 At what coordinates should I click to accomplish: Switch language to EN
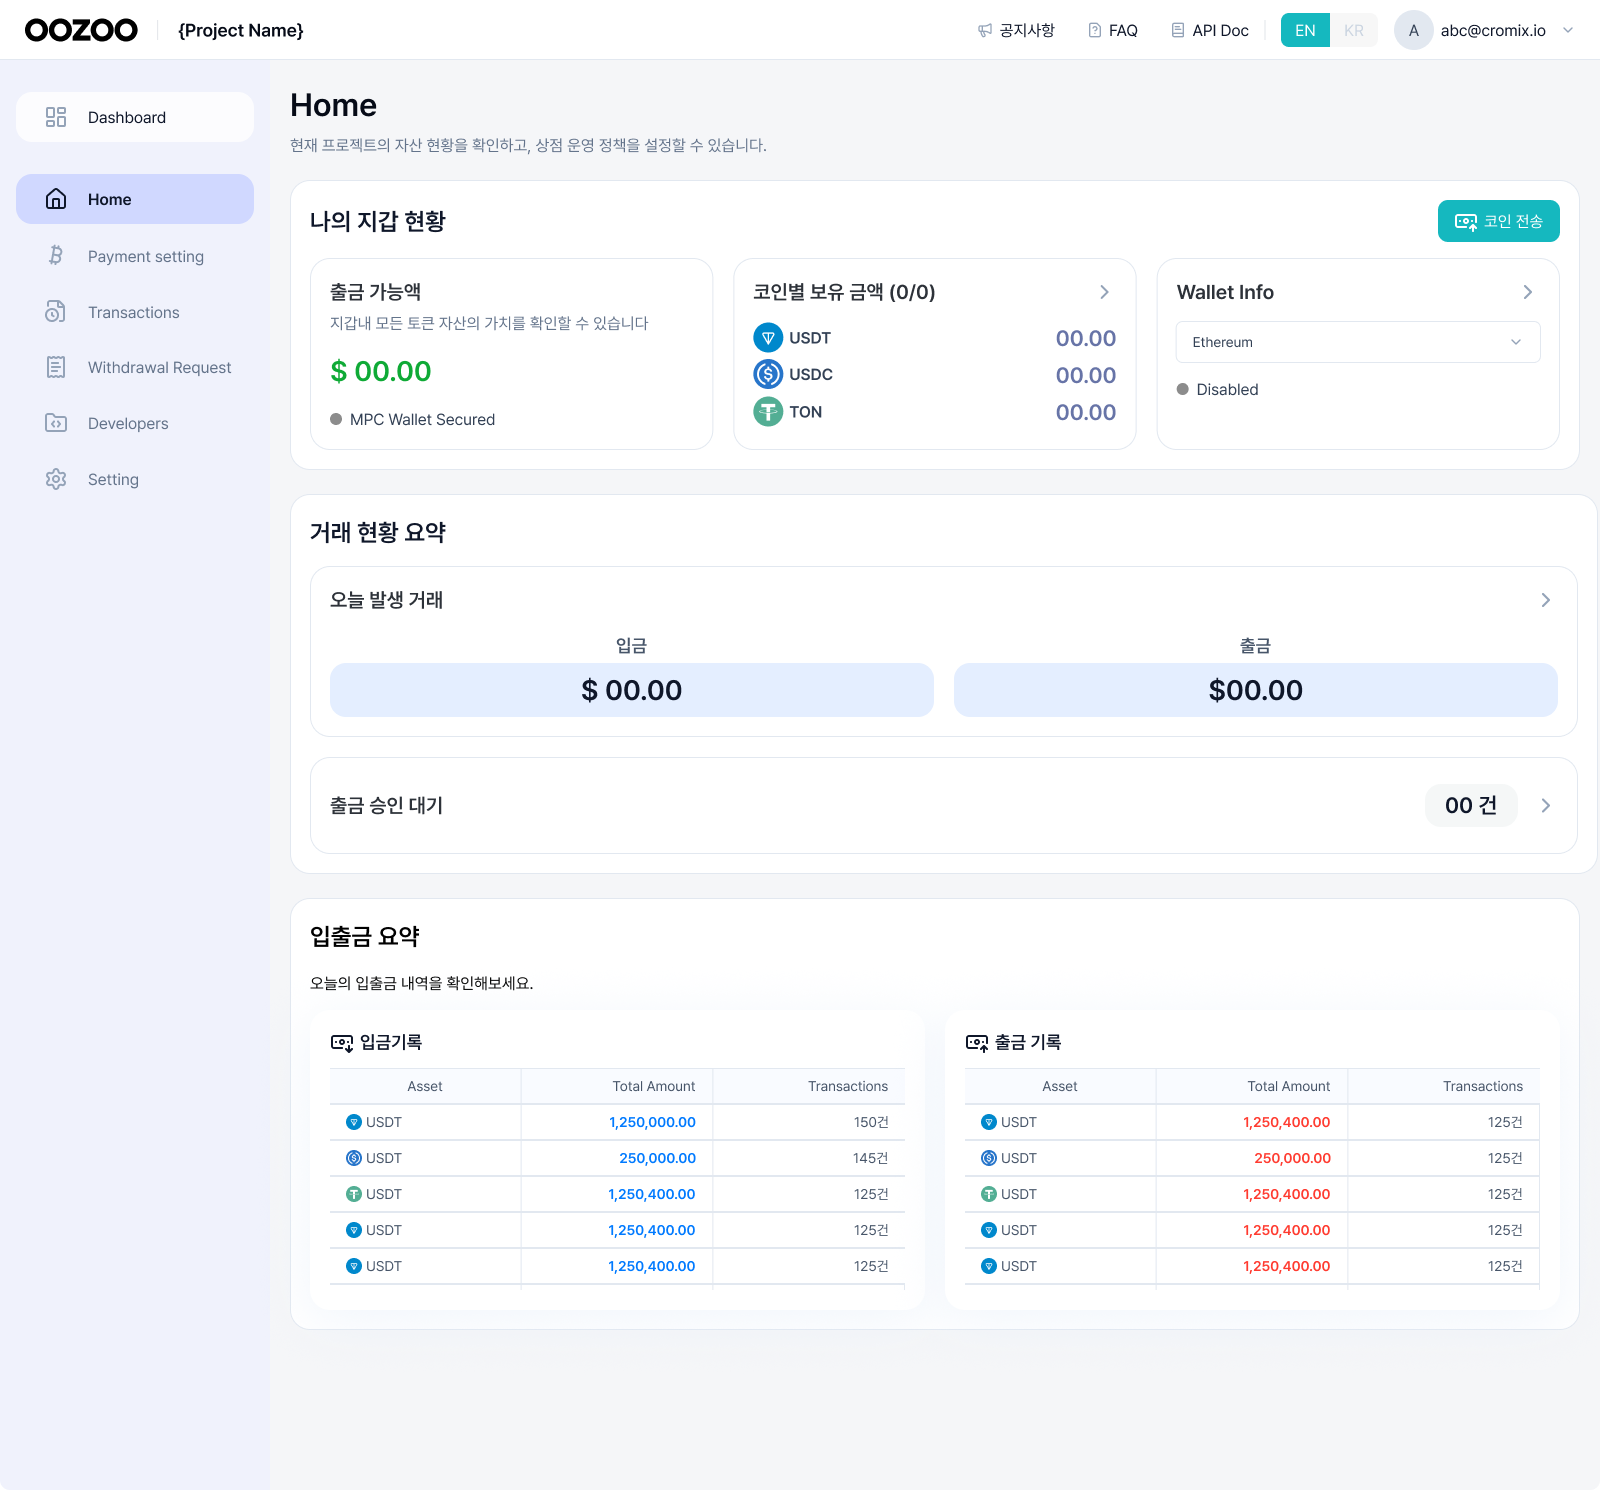coord(1305,30)
